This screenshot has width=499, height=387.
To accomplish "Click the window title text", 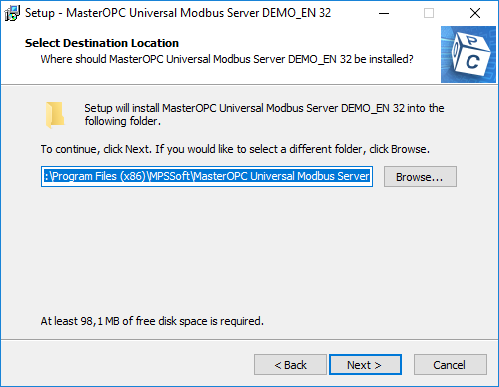I will tap(178, 13).
